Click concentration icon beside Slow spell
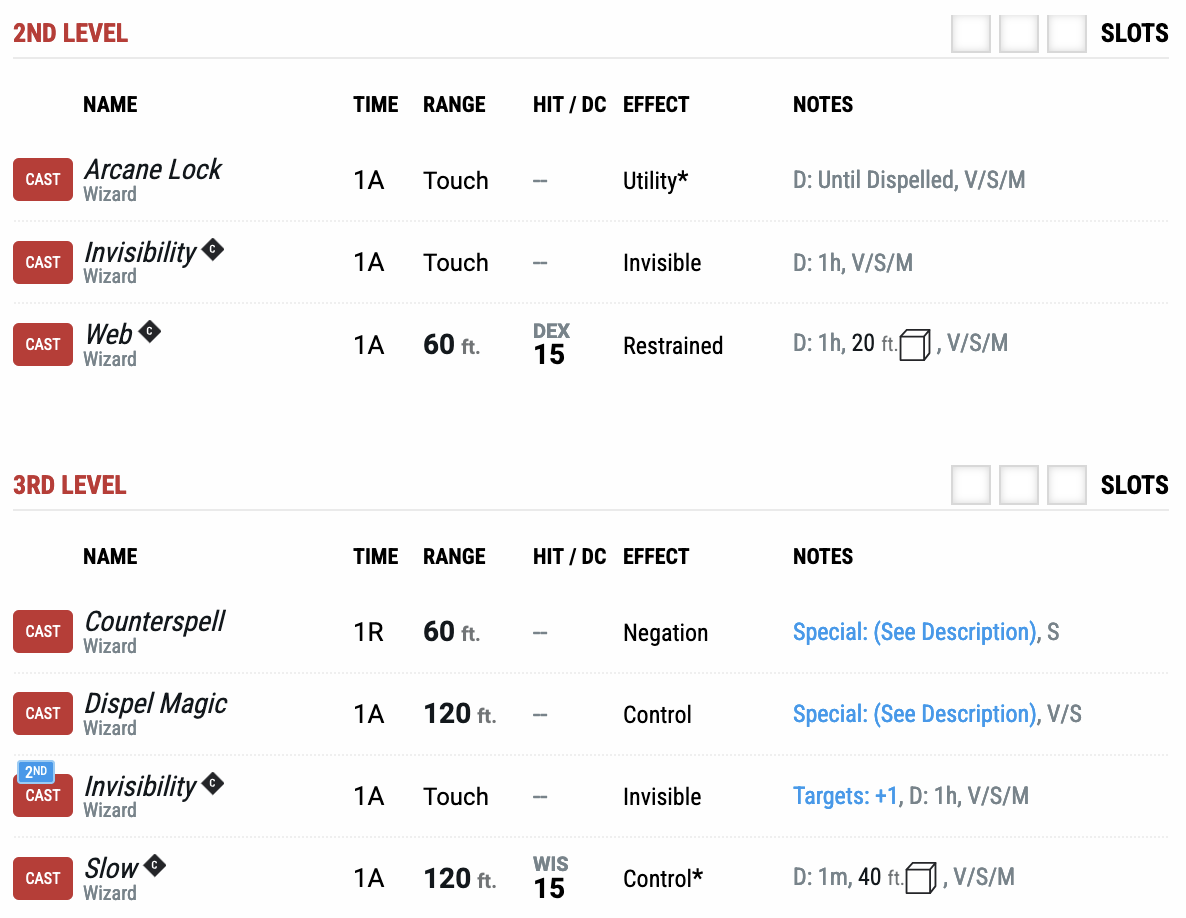Image resolution: width=1186 pixels, height=918 pixels. pos(154,865)
